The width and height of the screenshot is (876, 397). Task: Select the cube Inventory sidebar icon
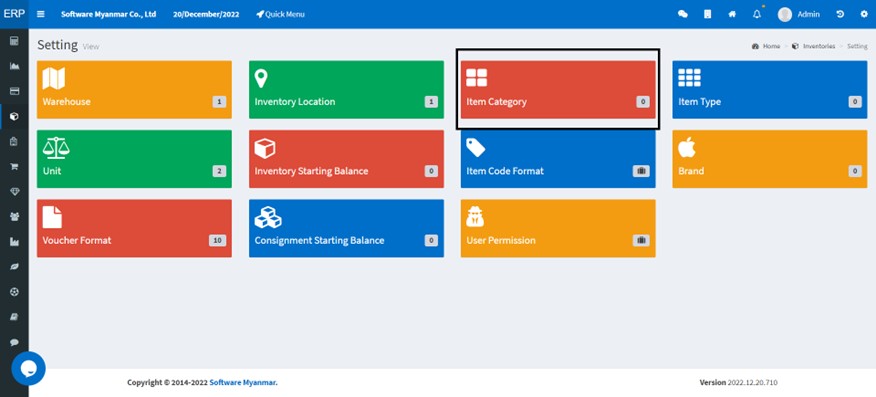pyautogui.click(x=15, y=116)
